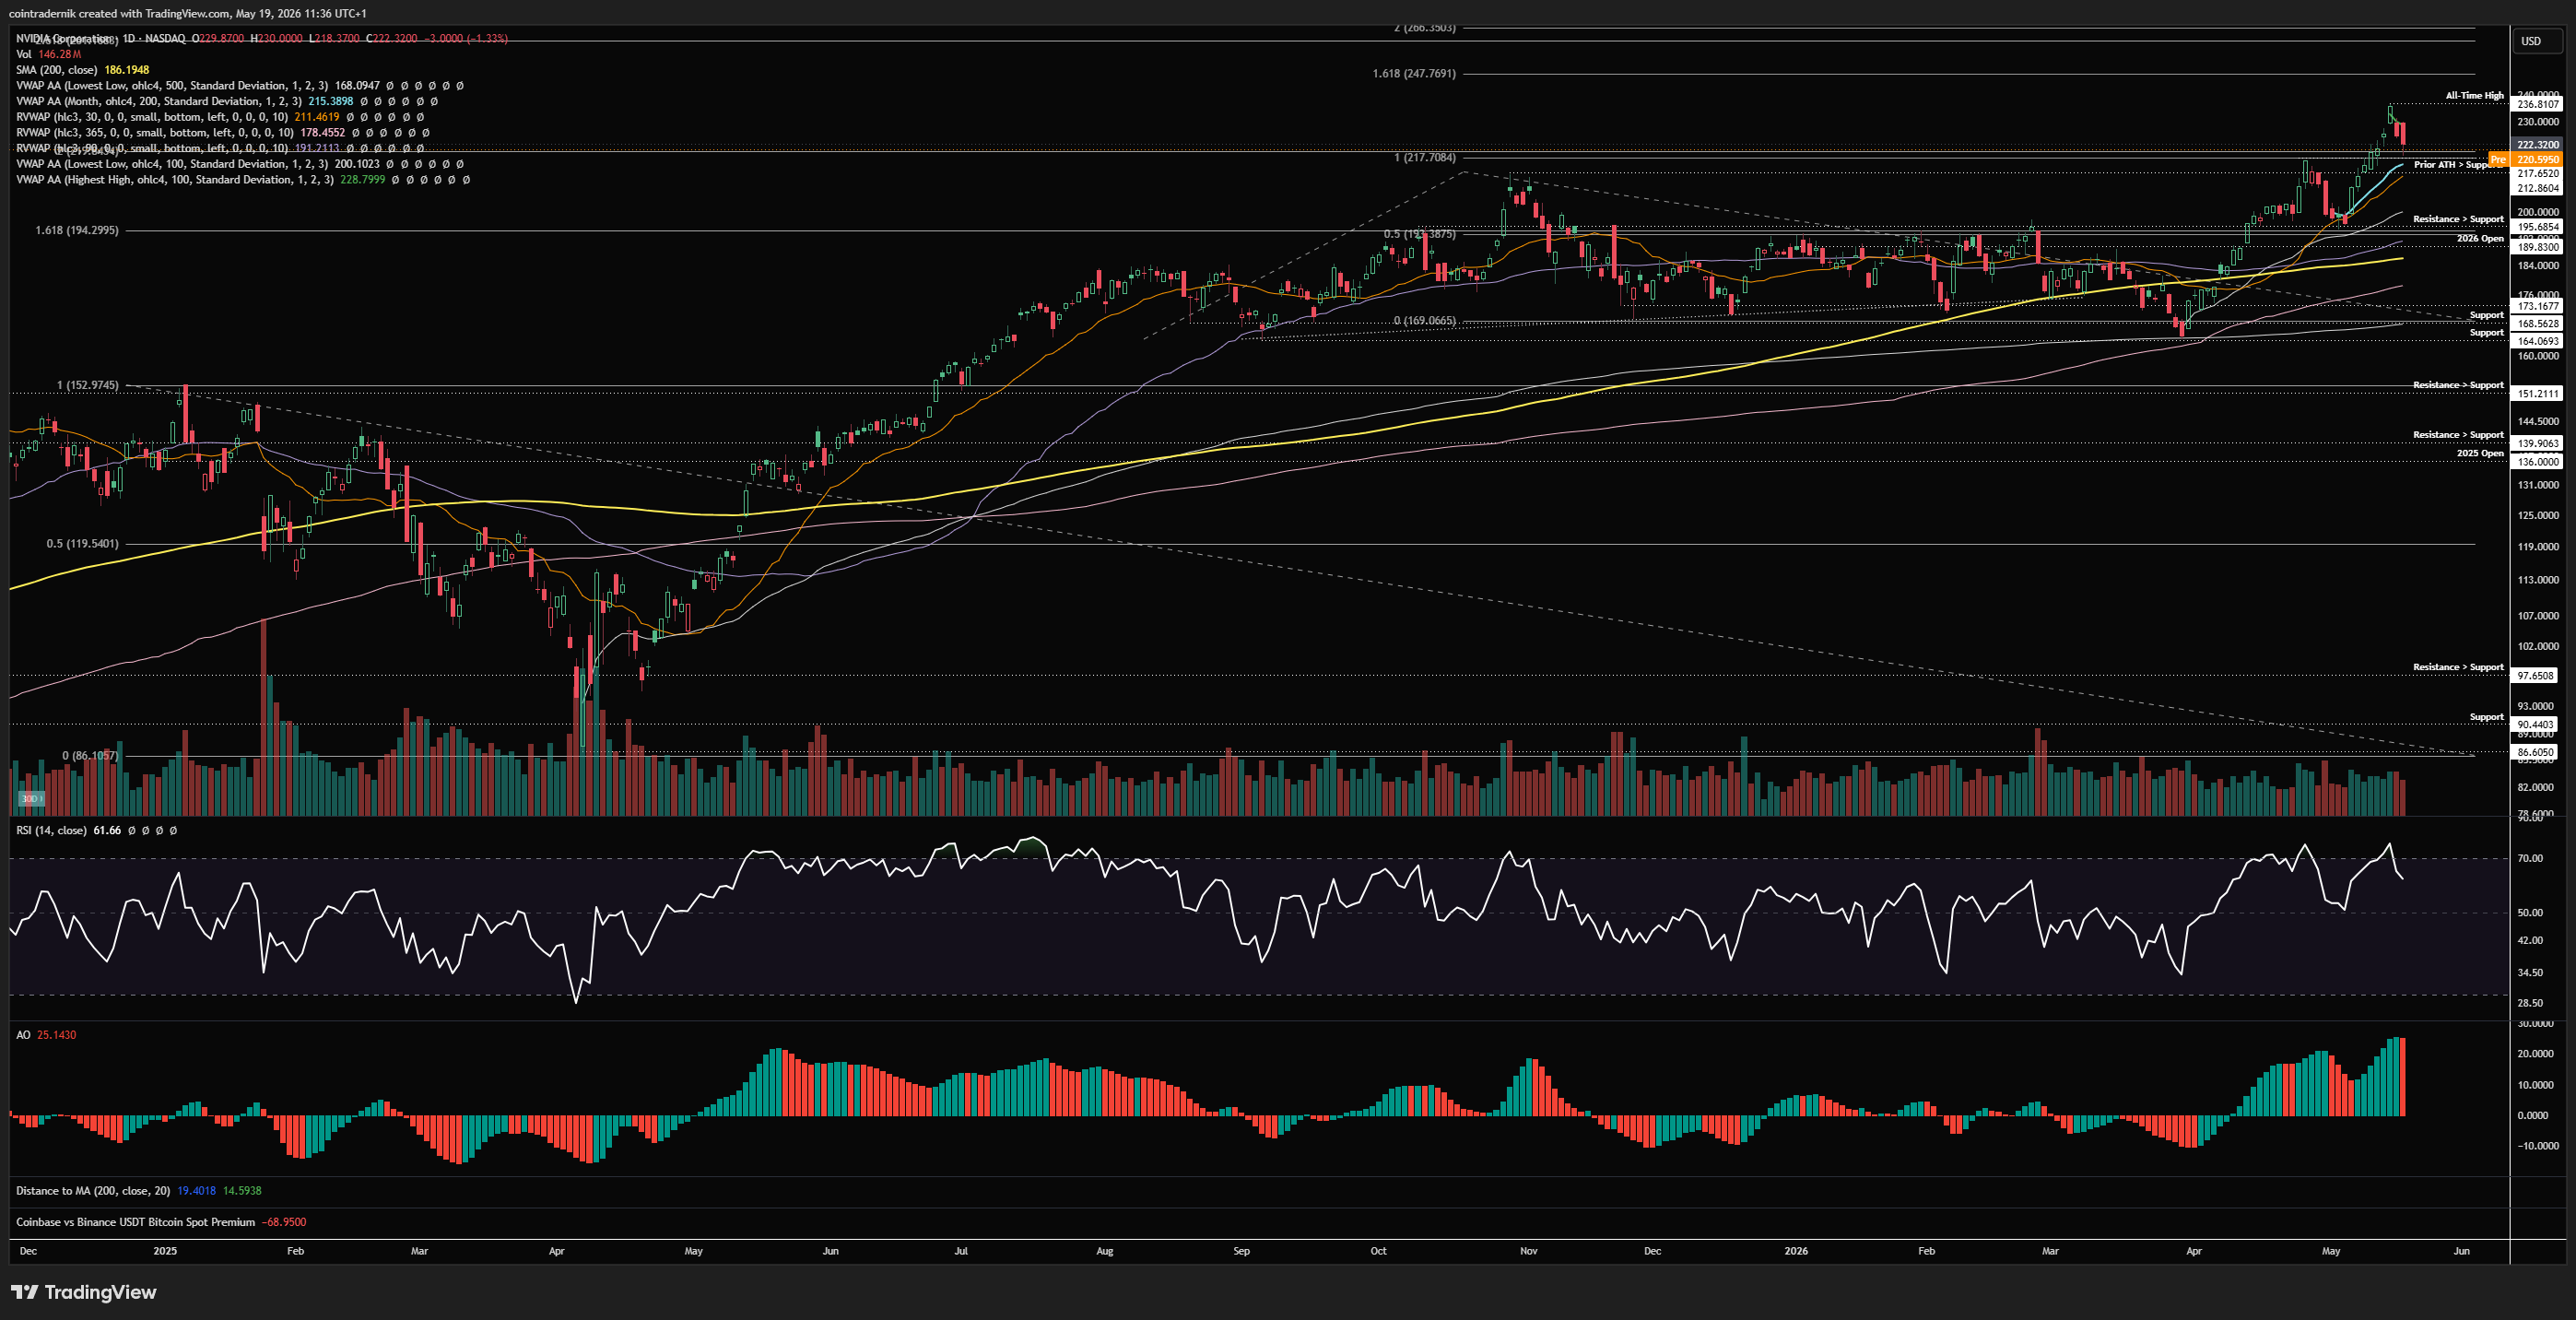Click the 2026 label on the time axis
2576x1320 pixels.
click(1796, 1251)
